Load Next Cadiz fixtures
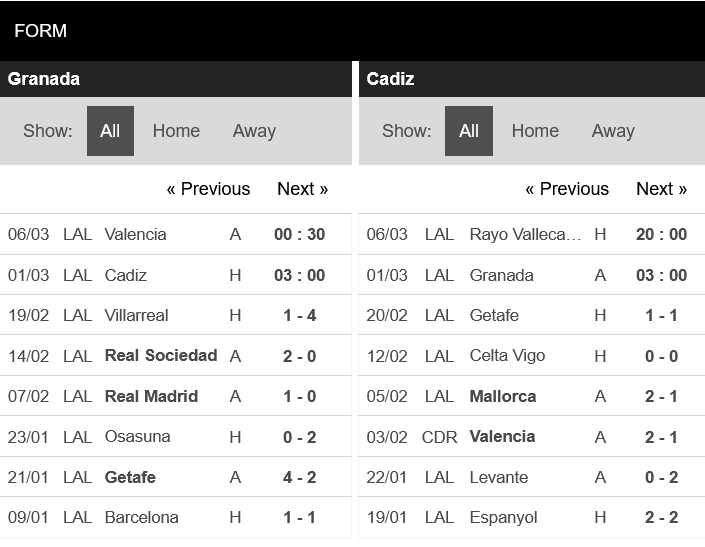This screenshot has width=705, height=547. [661, 189]
